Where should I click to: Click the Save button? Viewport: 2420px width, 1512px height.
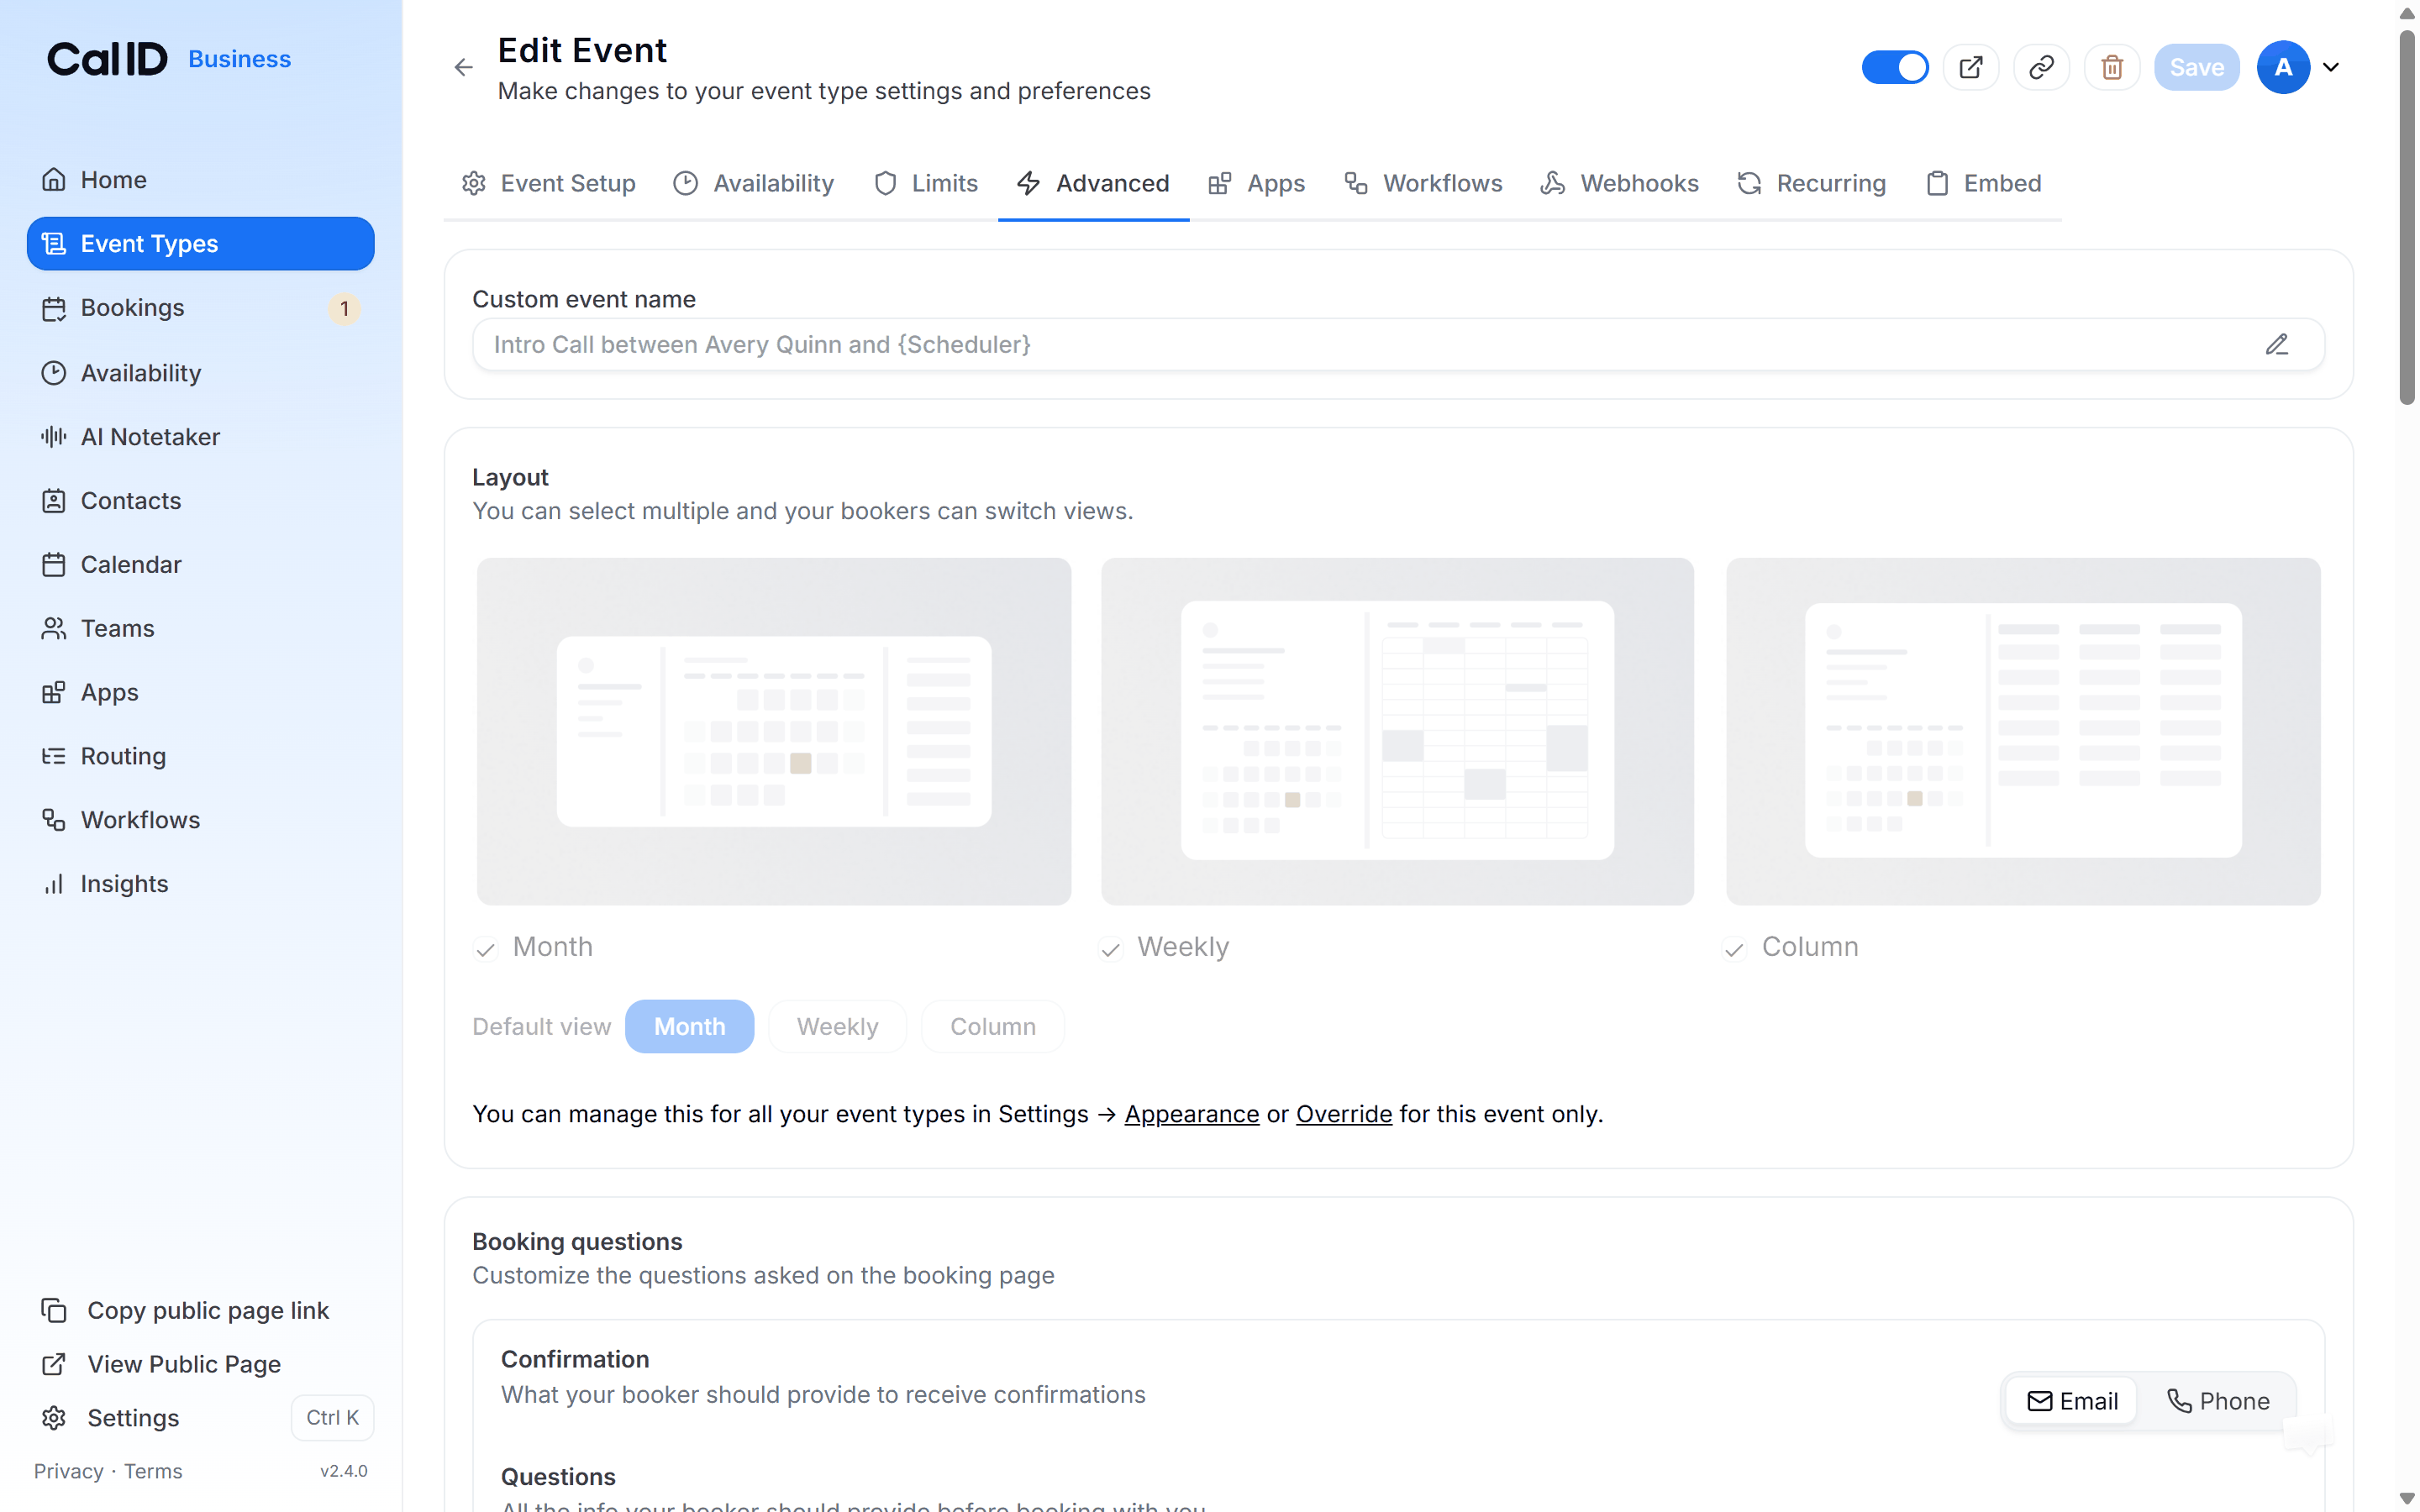(x=2196, y=67)
